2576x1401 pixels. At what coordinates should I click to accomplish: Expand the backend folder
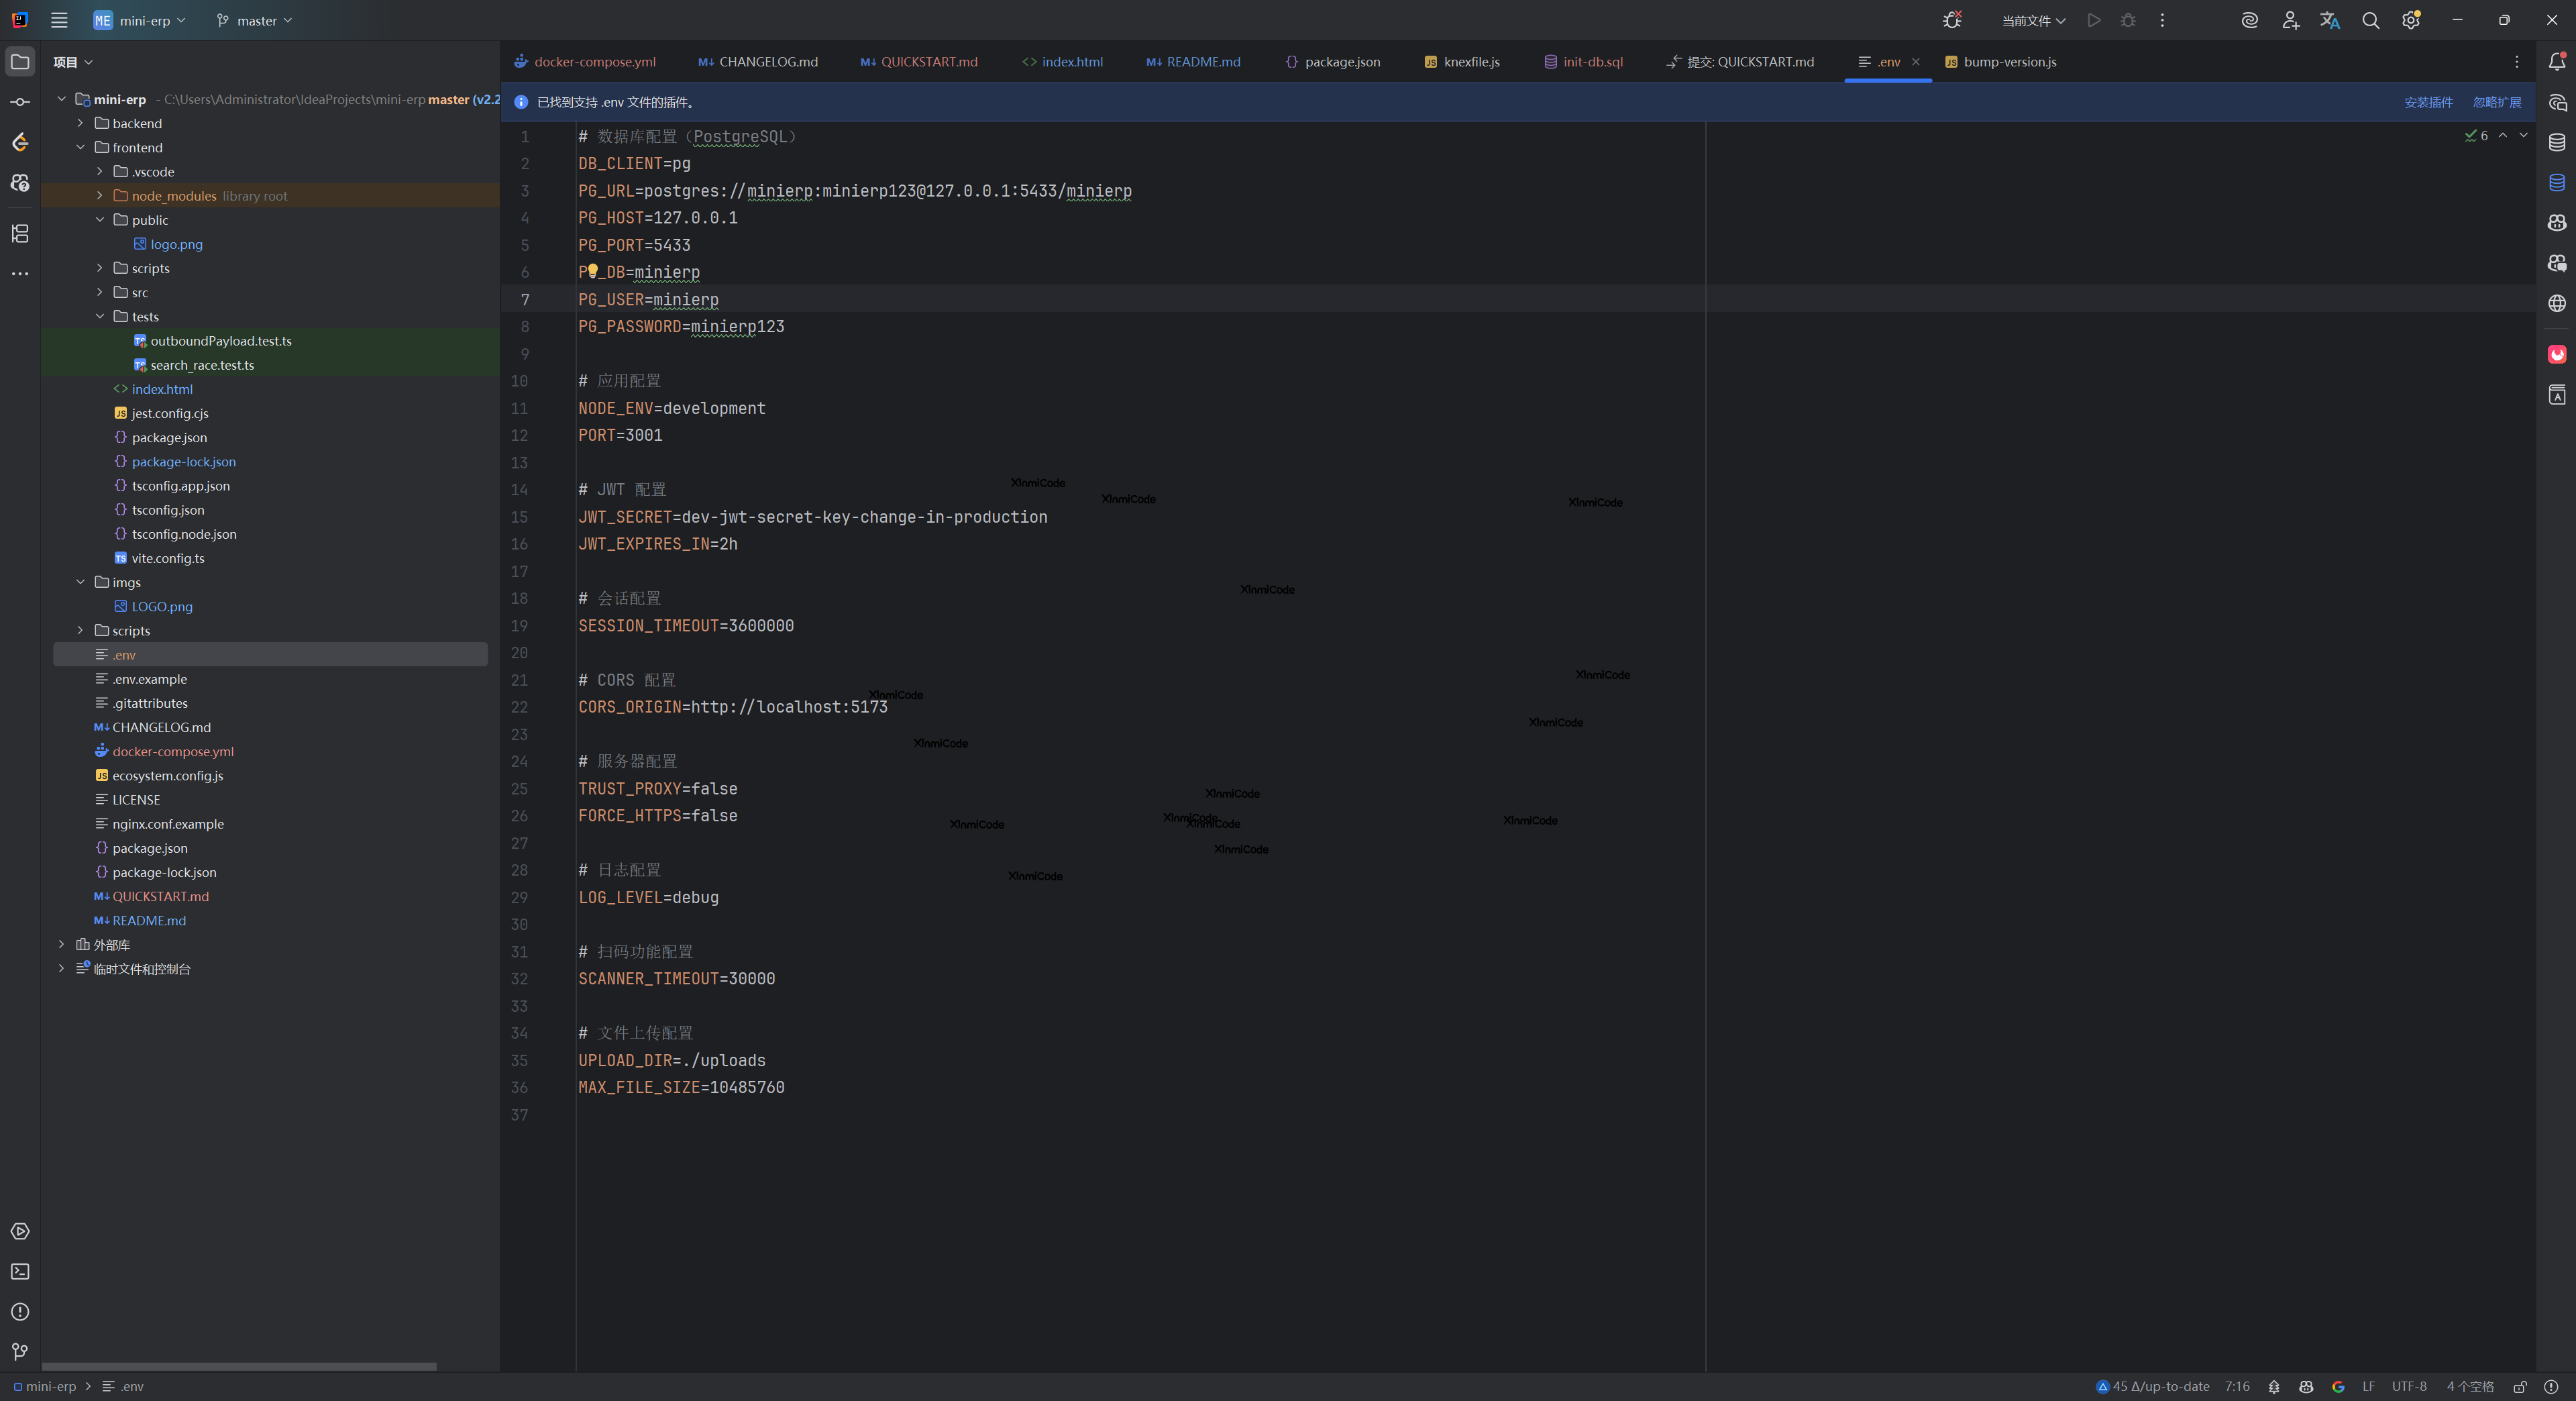click(x=81, y=123)
